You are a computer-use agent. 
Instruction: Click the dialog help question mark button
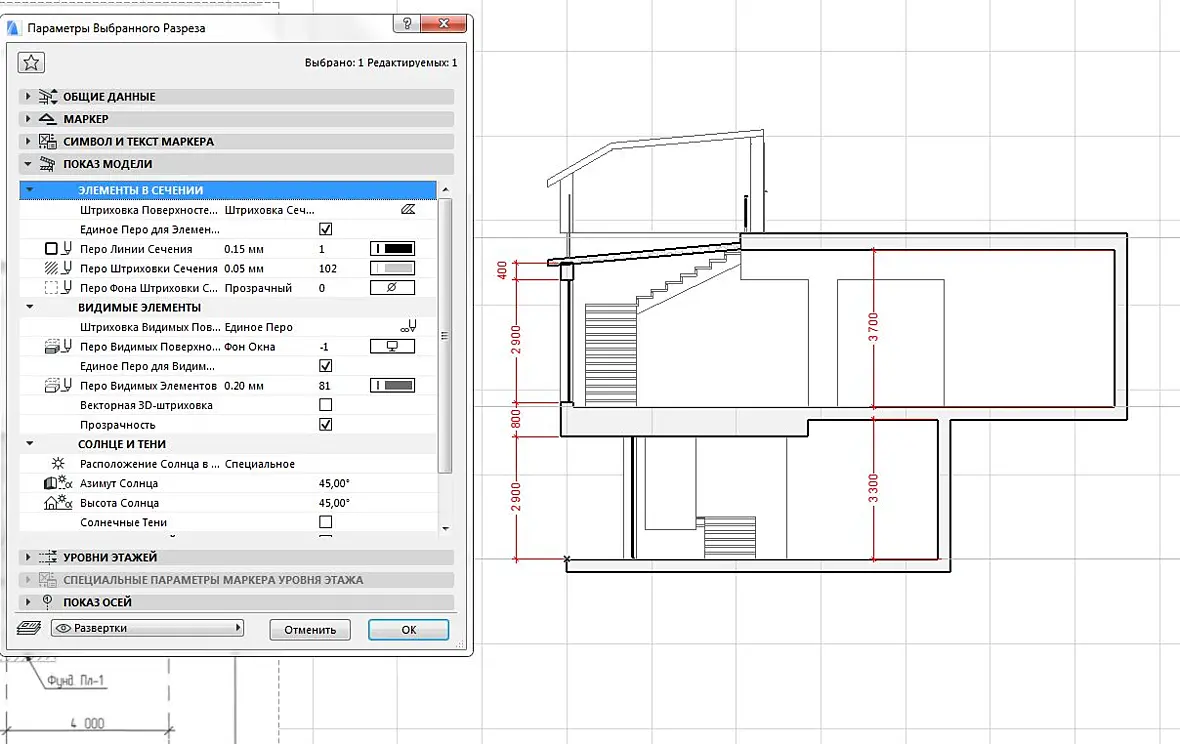pos(406,23)
